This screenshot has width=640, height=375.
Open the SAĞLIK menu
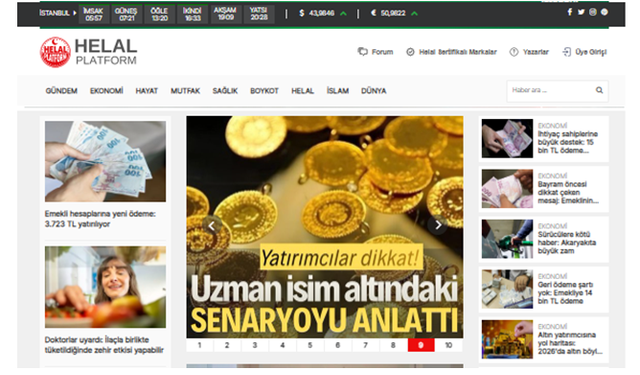[x=225, y=91]
